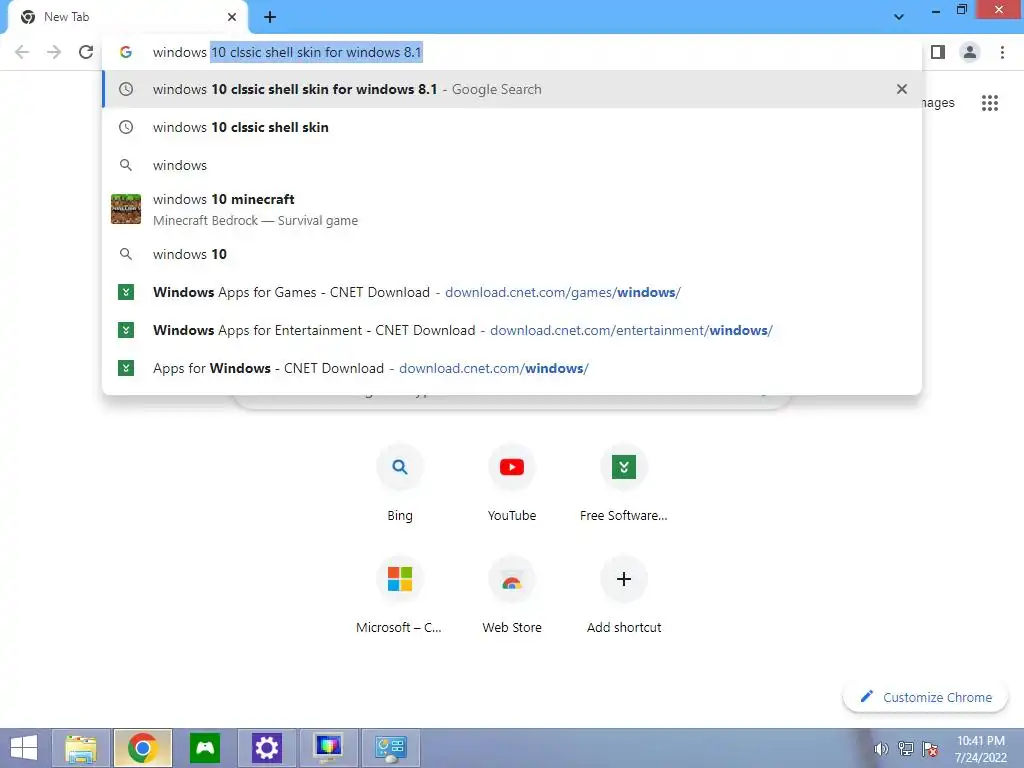Toggle the side panel icon

click(938, 52)
